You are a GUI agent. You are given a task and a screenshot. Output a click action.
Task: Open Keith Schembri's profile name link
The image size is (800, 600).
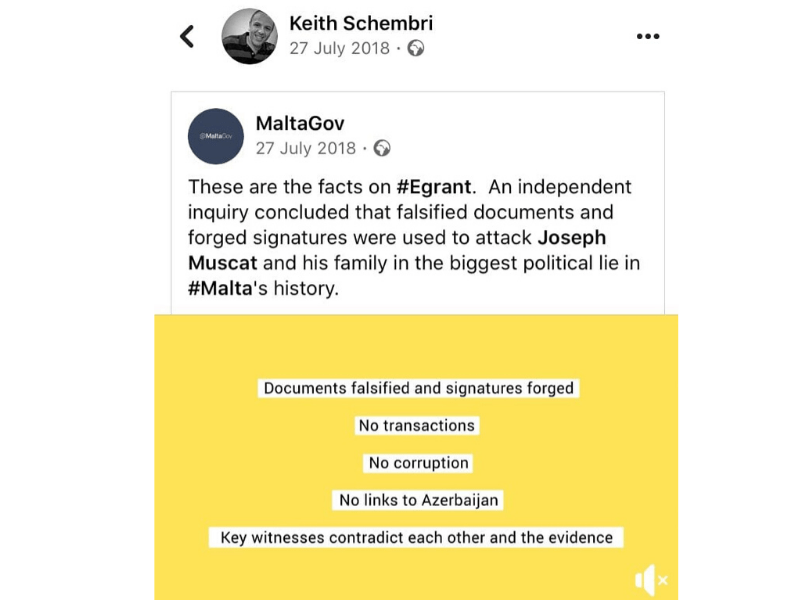point(361,23)
